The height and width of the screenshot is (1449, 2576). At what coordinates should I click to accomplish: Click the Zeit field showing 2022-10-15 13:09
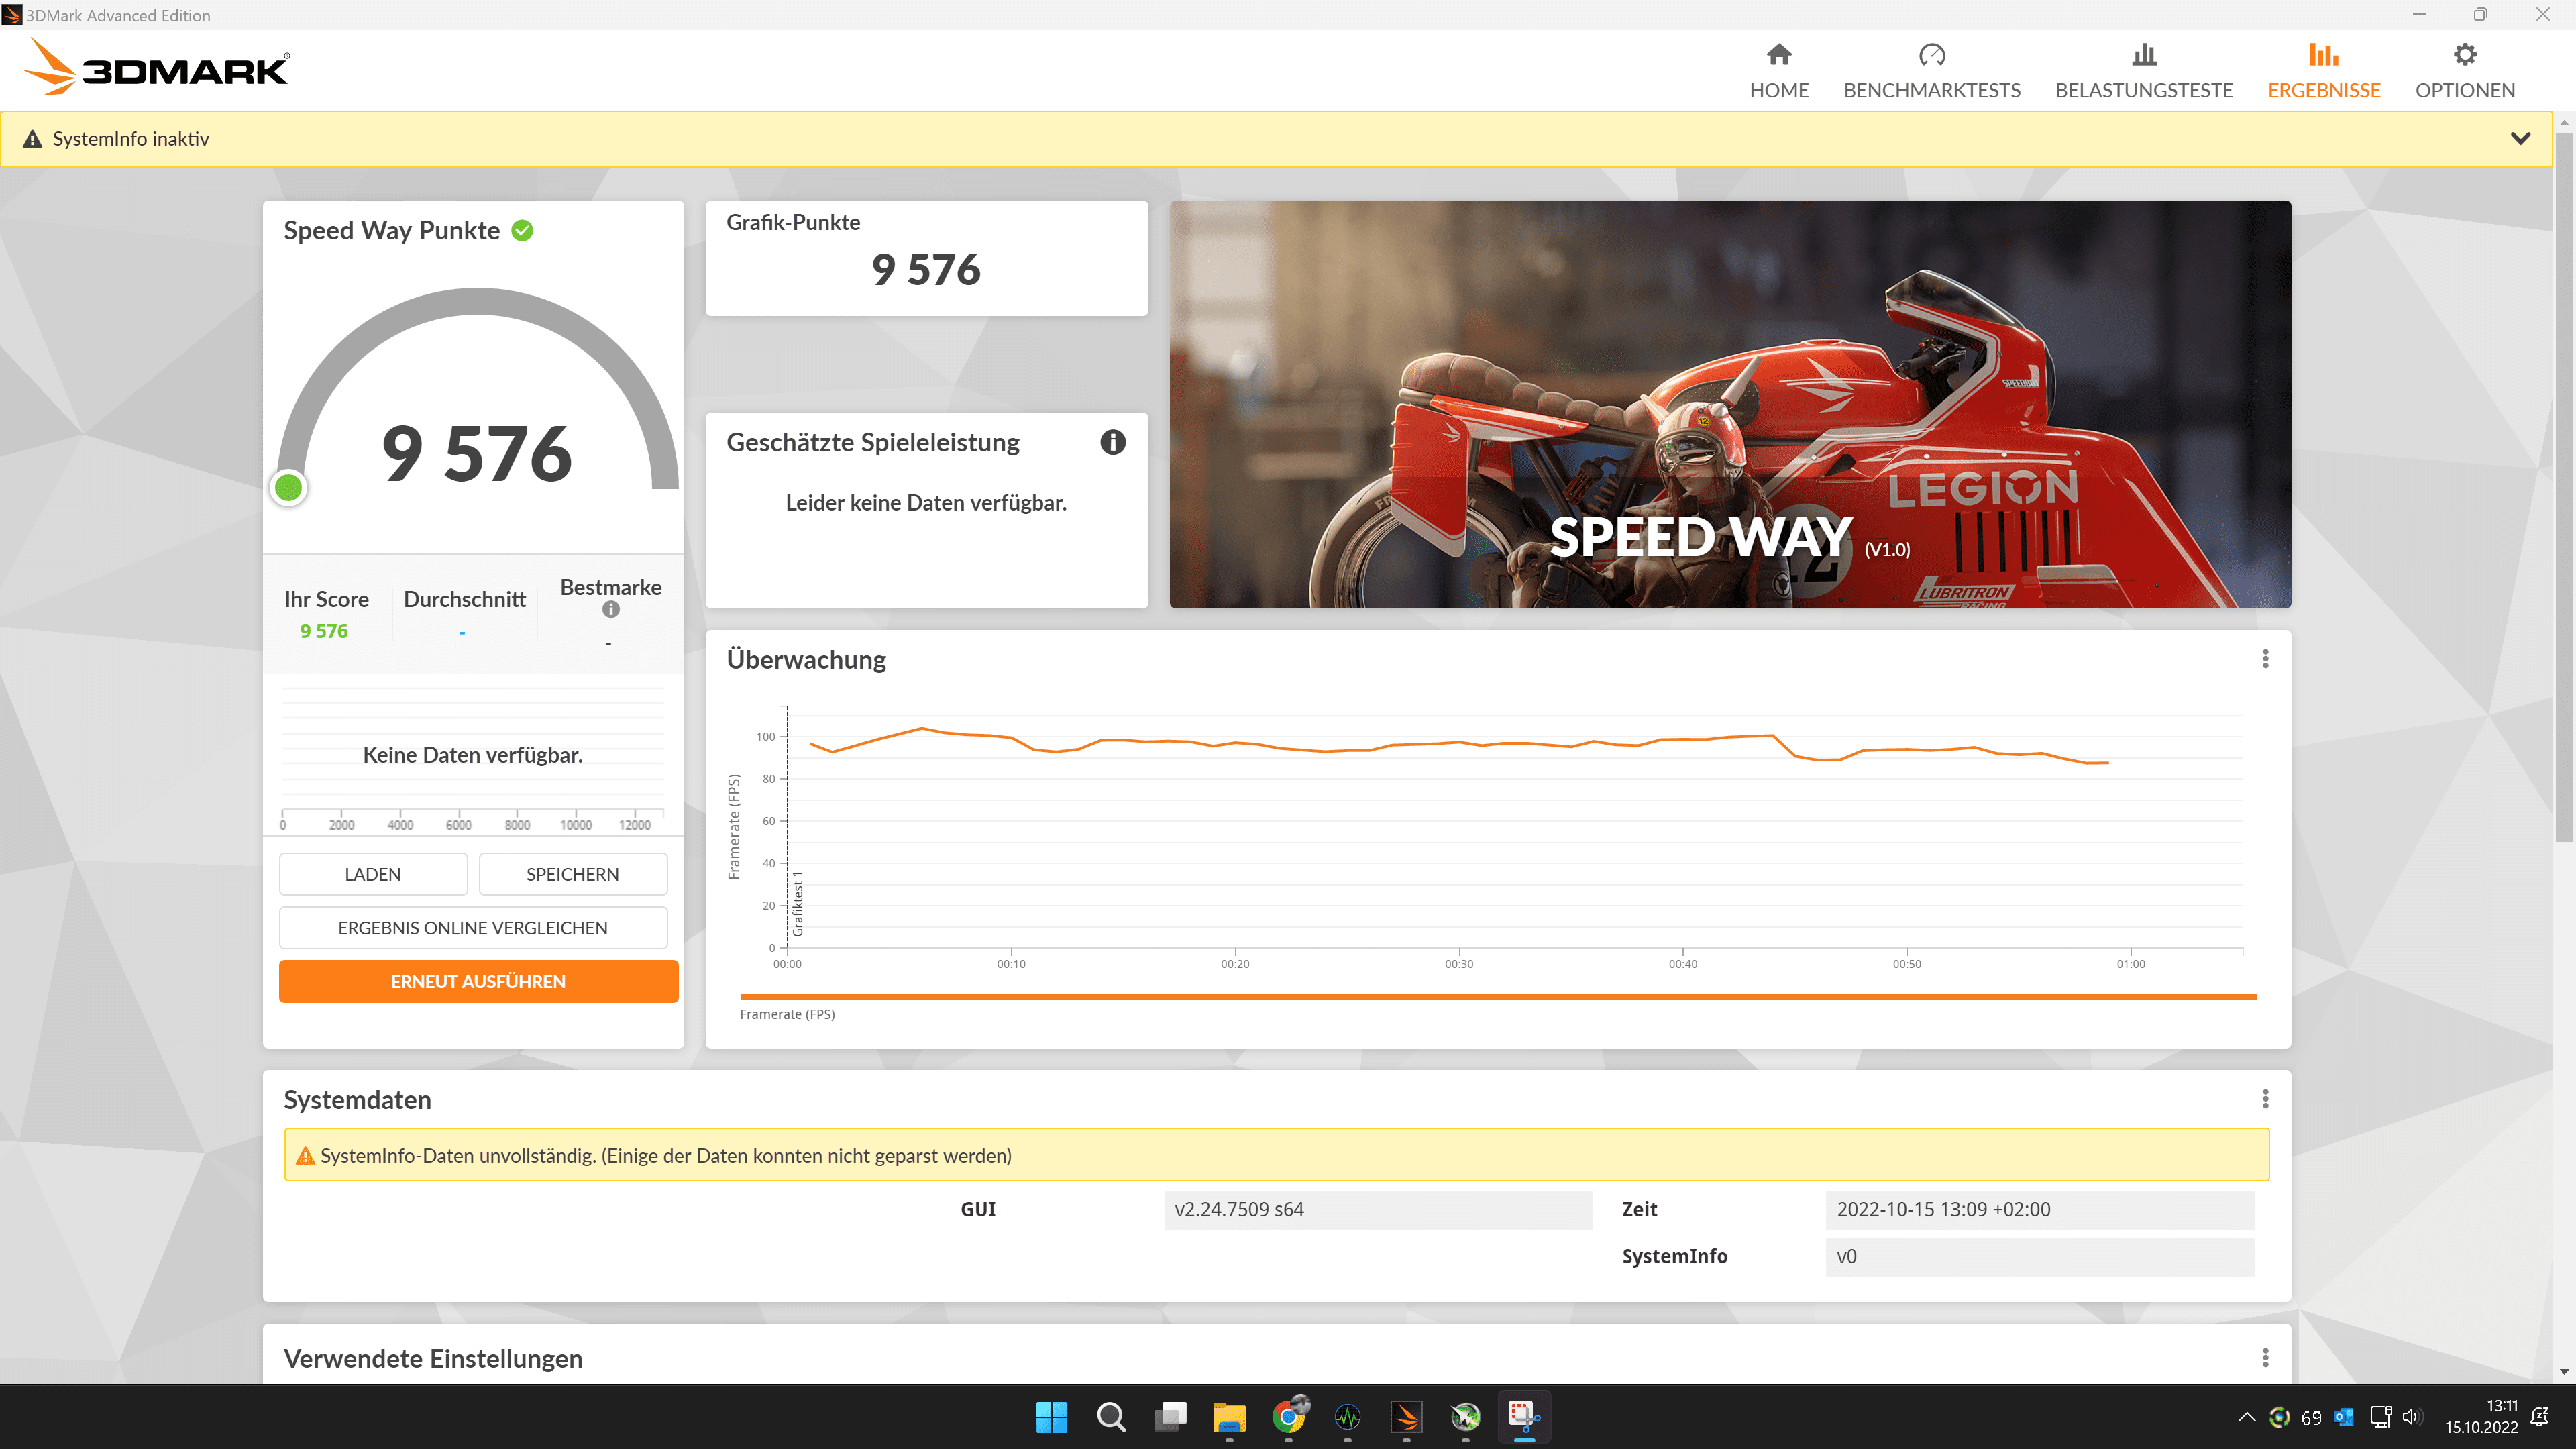[x=2039, y=1209]
